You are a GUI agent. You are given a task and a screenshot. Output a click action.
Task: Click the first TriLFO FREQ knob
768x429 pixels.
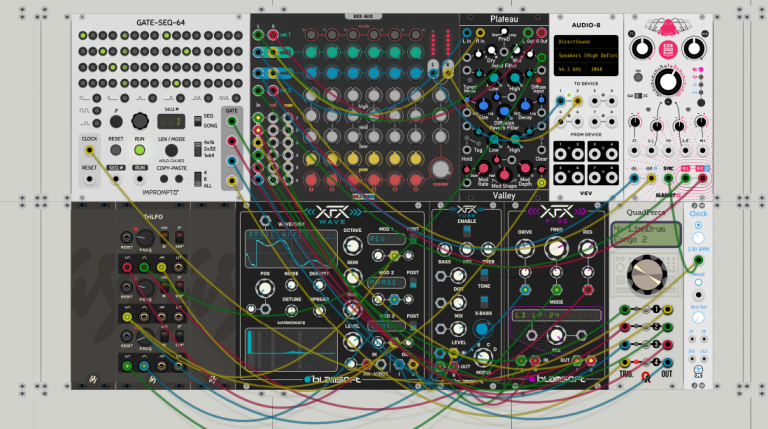click(144, 238)
